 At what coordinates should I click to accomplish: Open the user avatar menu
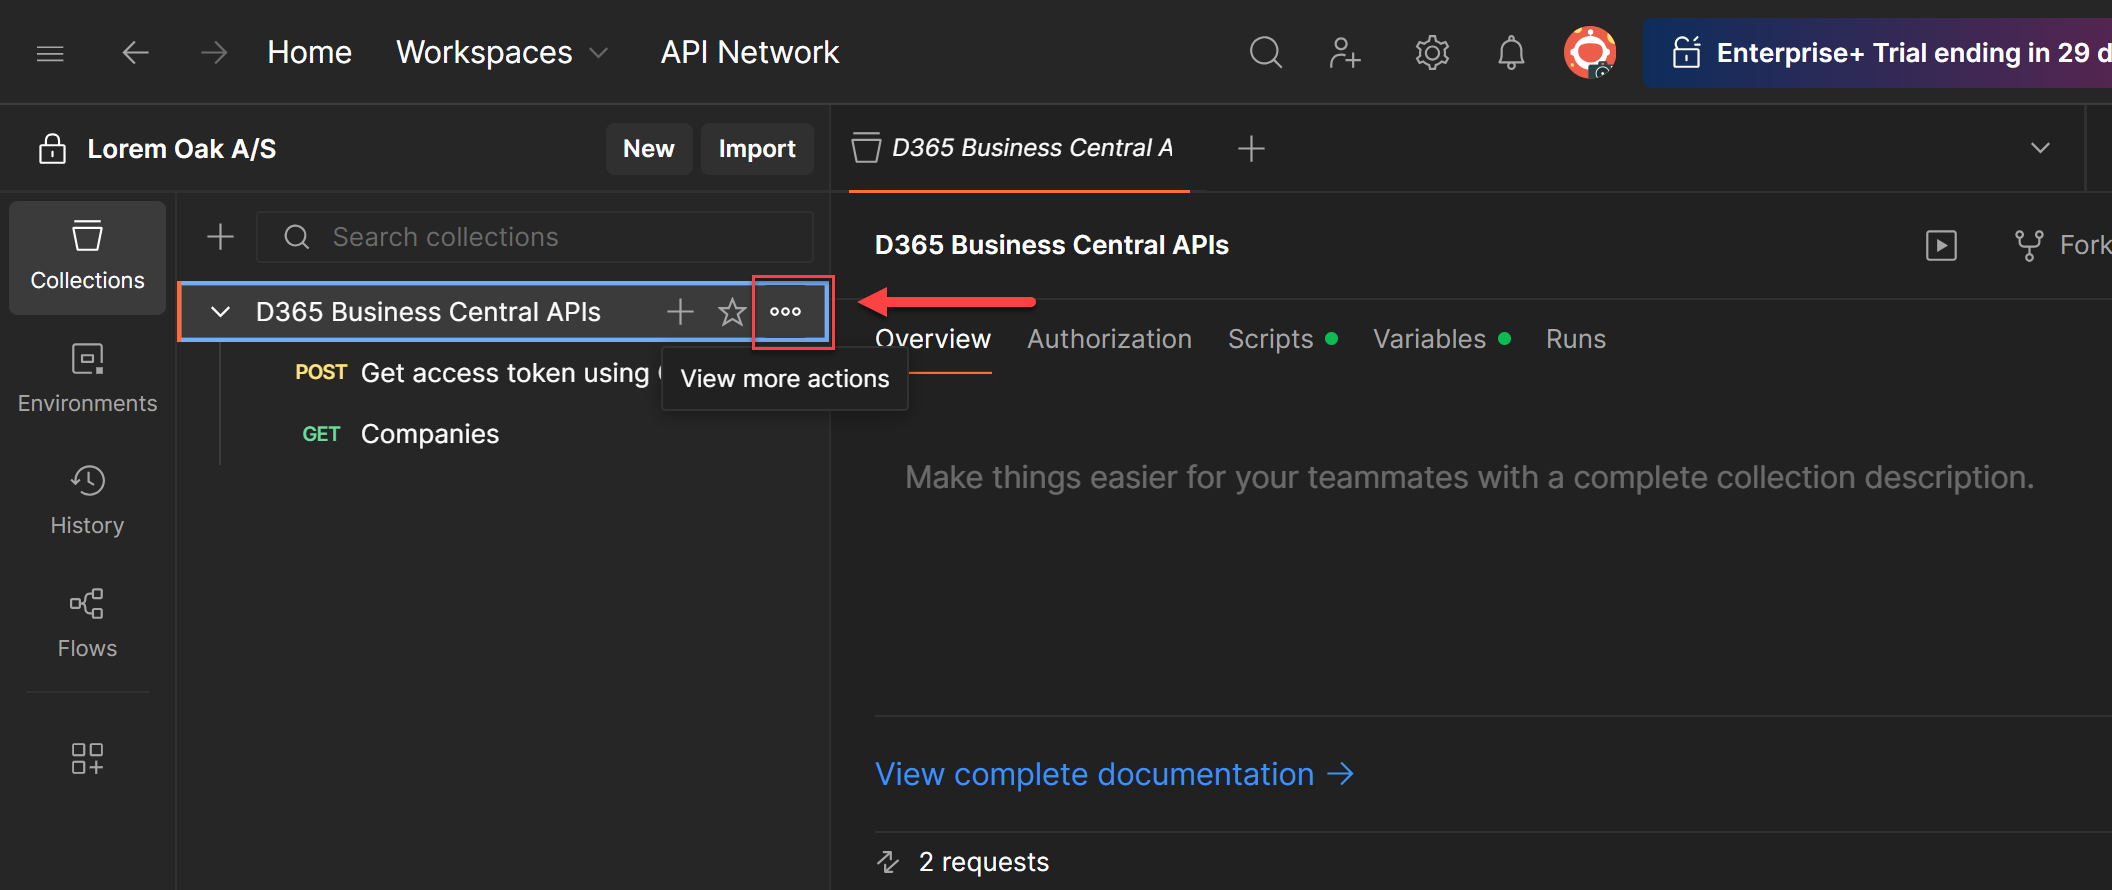pos(1590,52)
